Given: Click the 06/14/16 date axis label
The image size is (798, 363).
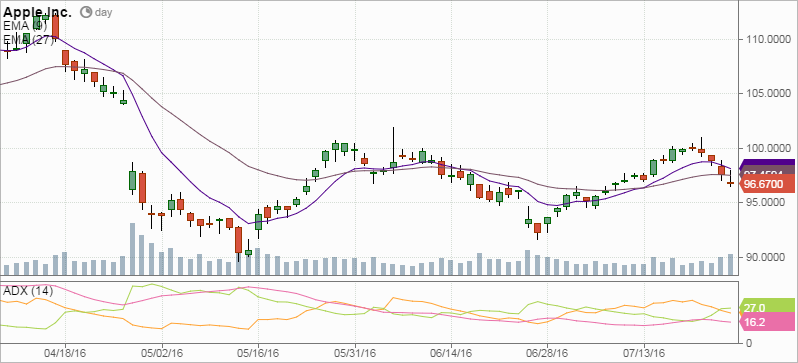Looking at the screenshot, I should click(451, 353).
